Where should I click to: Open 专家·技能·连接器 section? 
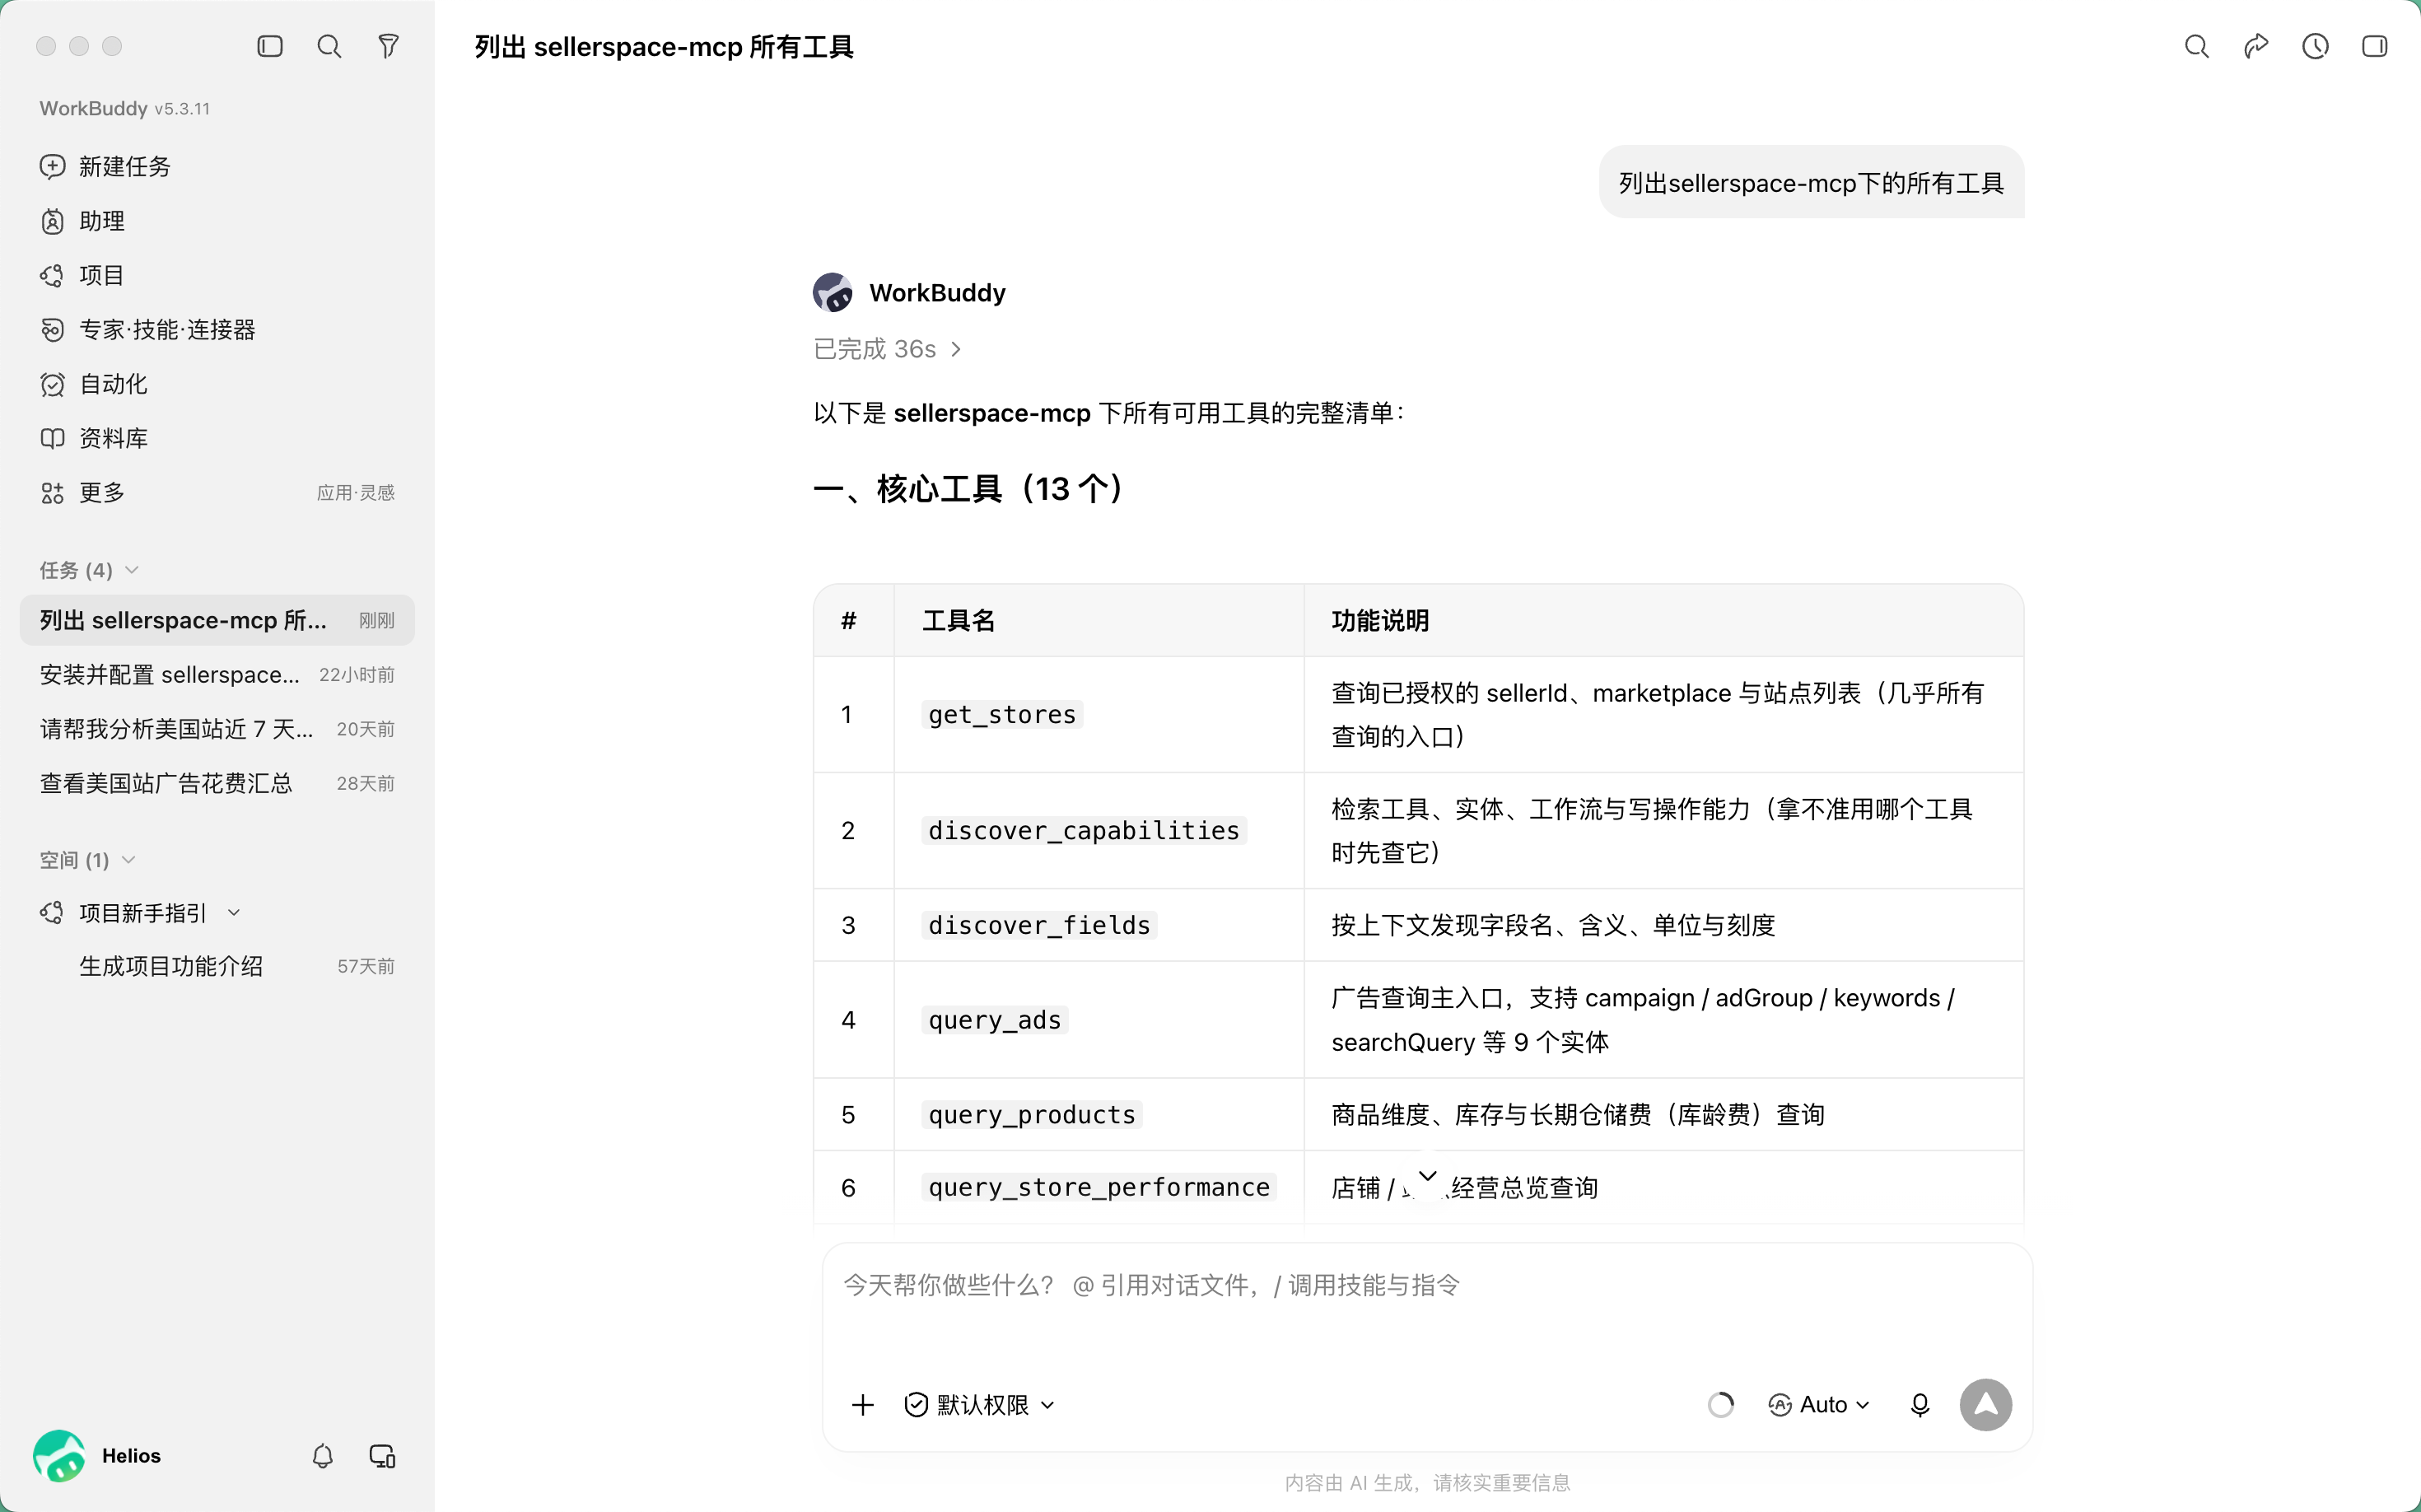148,329
